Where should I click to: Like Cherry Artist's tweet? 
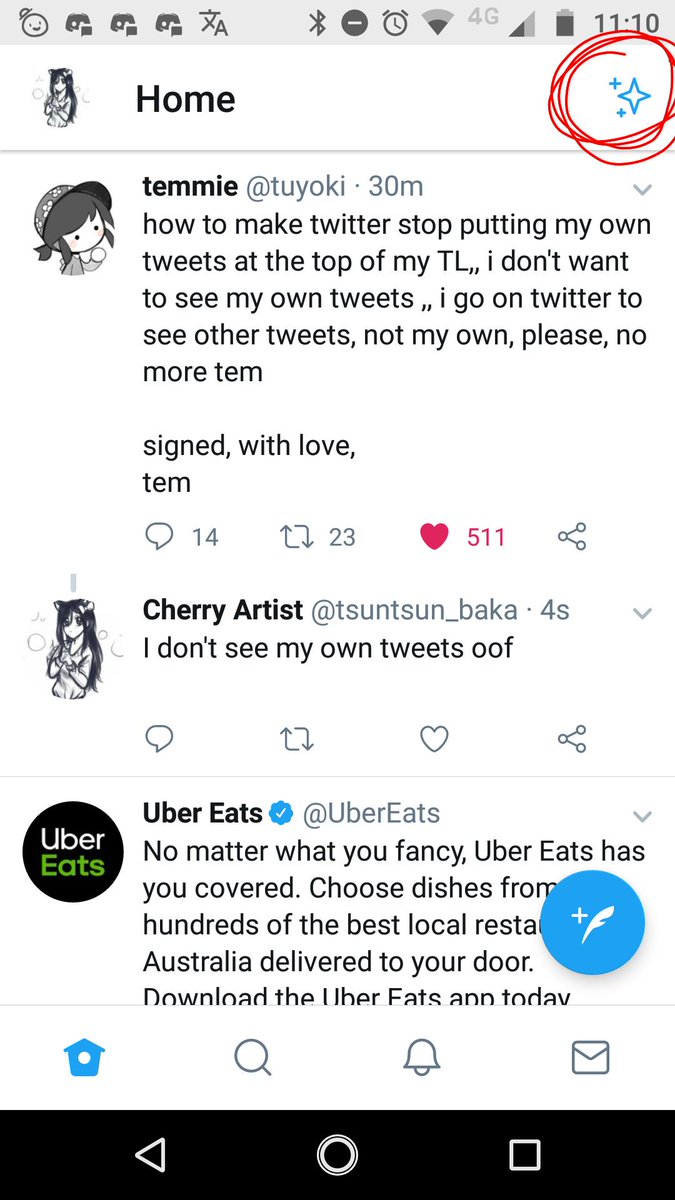tap(434, 739)
